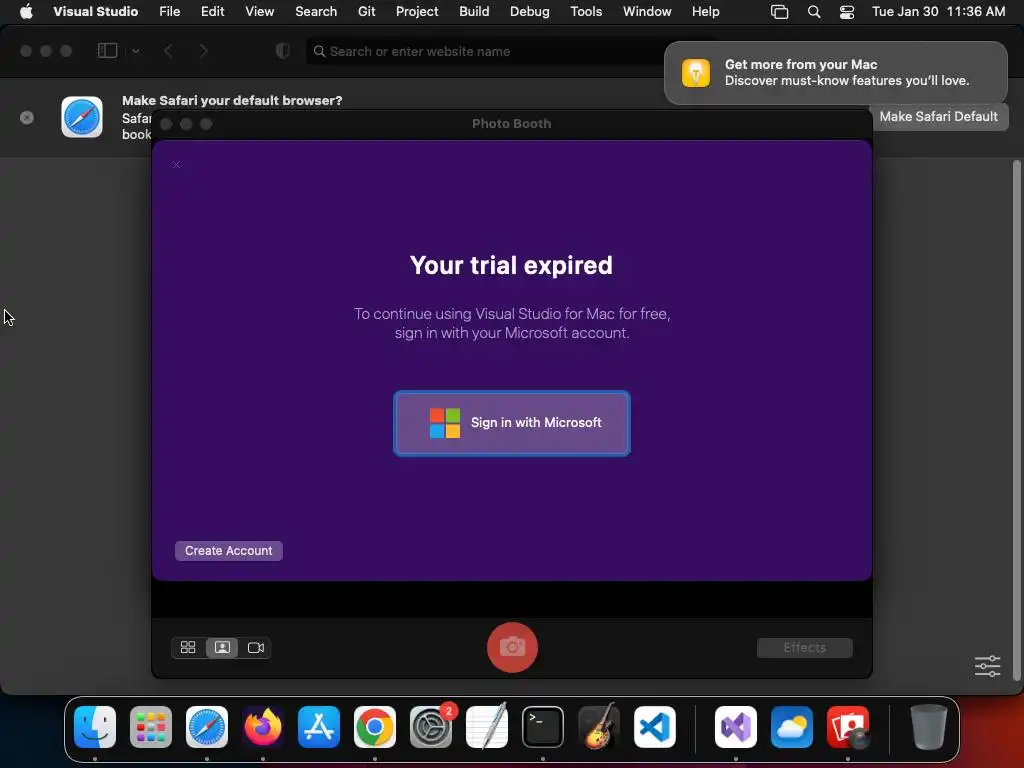Click the date and time display
This screenshot has width=1024, height=768.
[x=938, y=12]
